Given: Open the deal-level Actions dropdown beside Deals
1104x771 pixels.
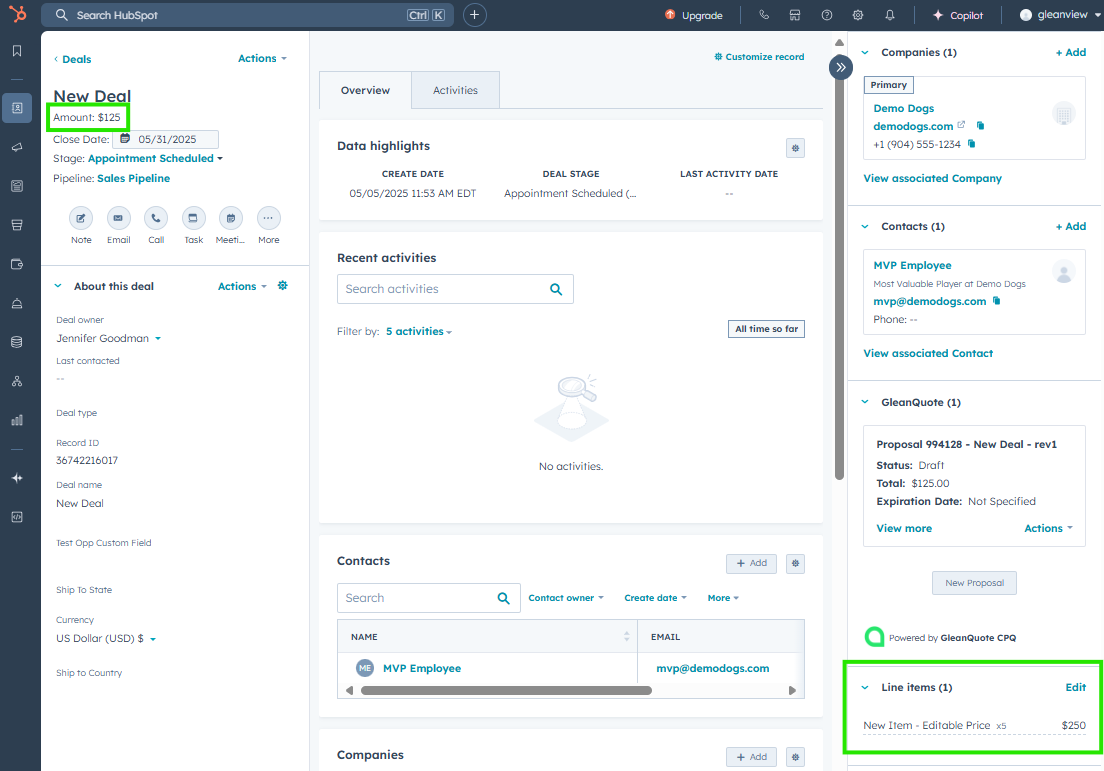Looking at the screenshot, I should [x=262, y=58].
